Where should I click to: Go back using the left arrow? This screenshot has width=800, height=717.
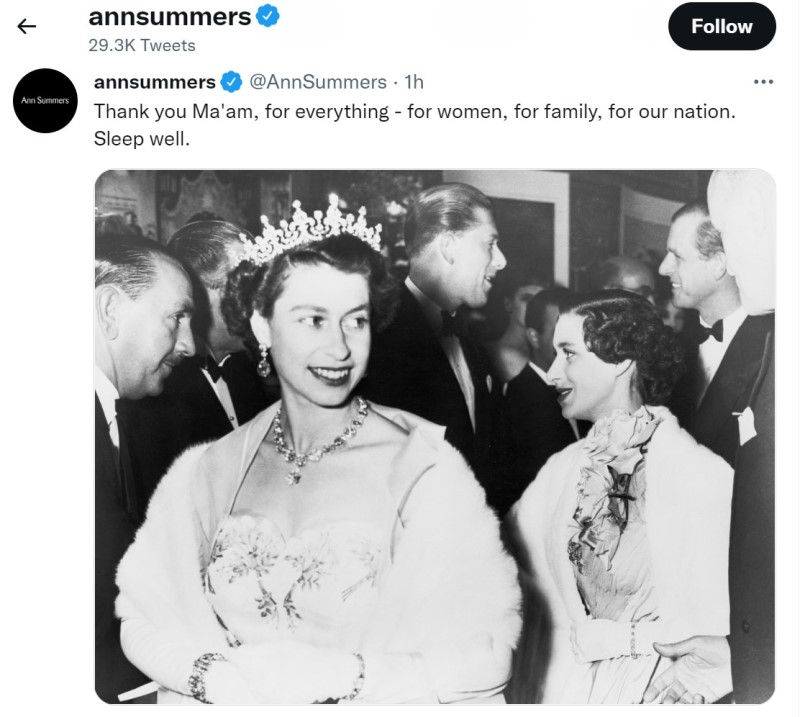click(x=27, y=26)
